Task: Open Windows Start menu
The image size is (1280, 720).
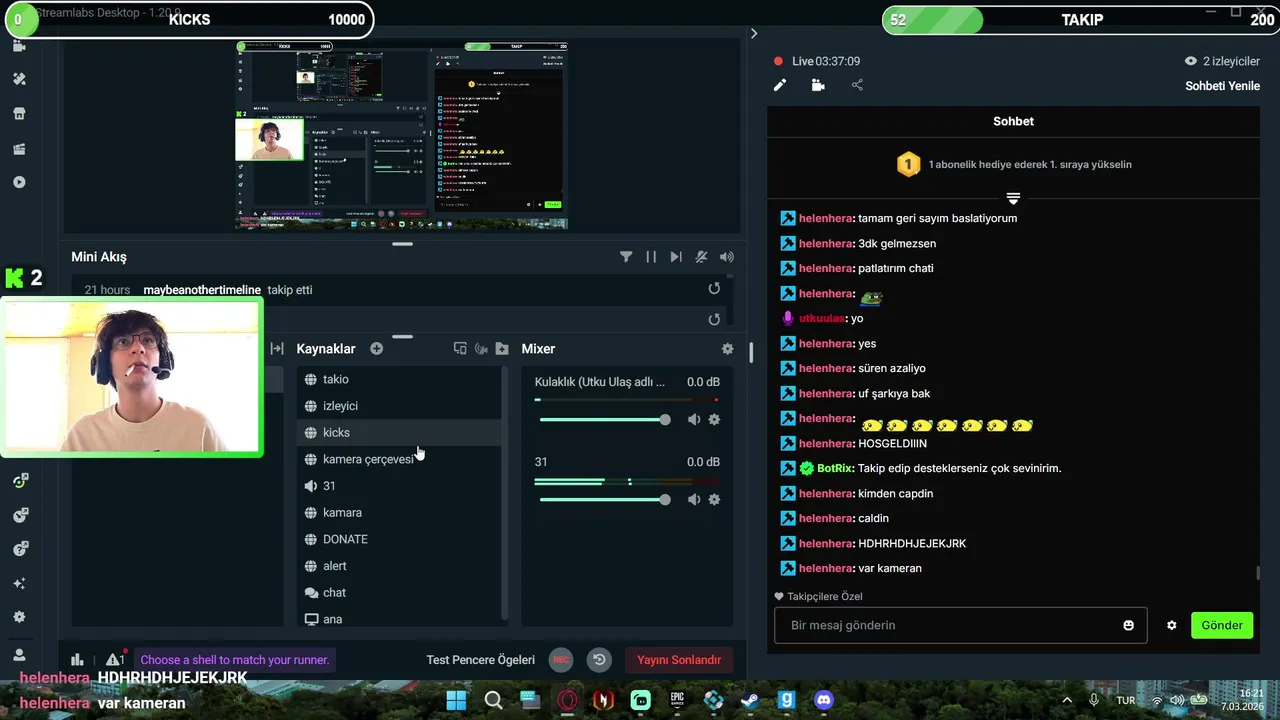Action: pos(456,700)
